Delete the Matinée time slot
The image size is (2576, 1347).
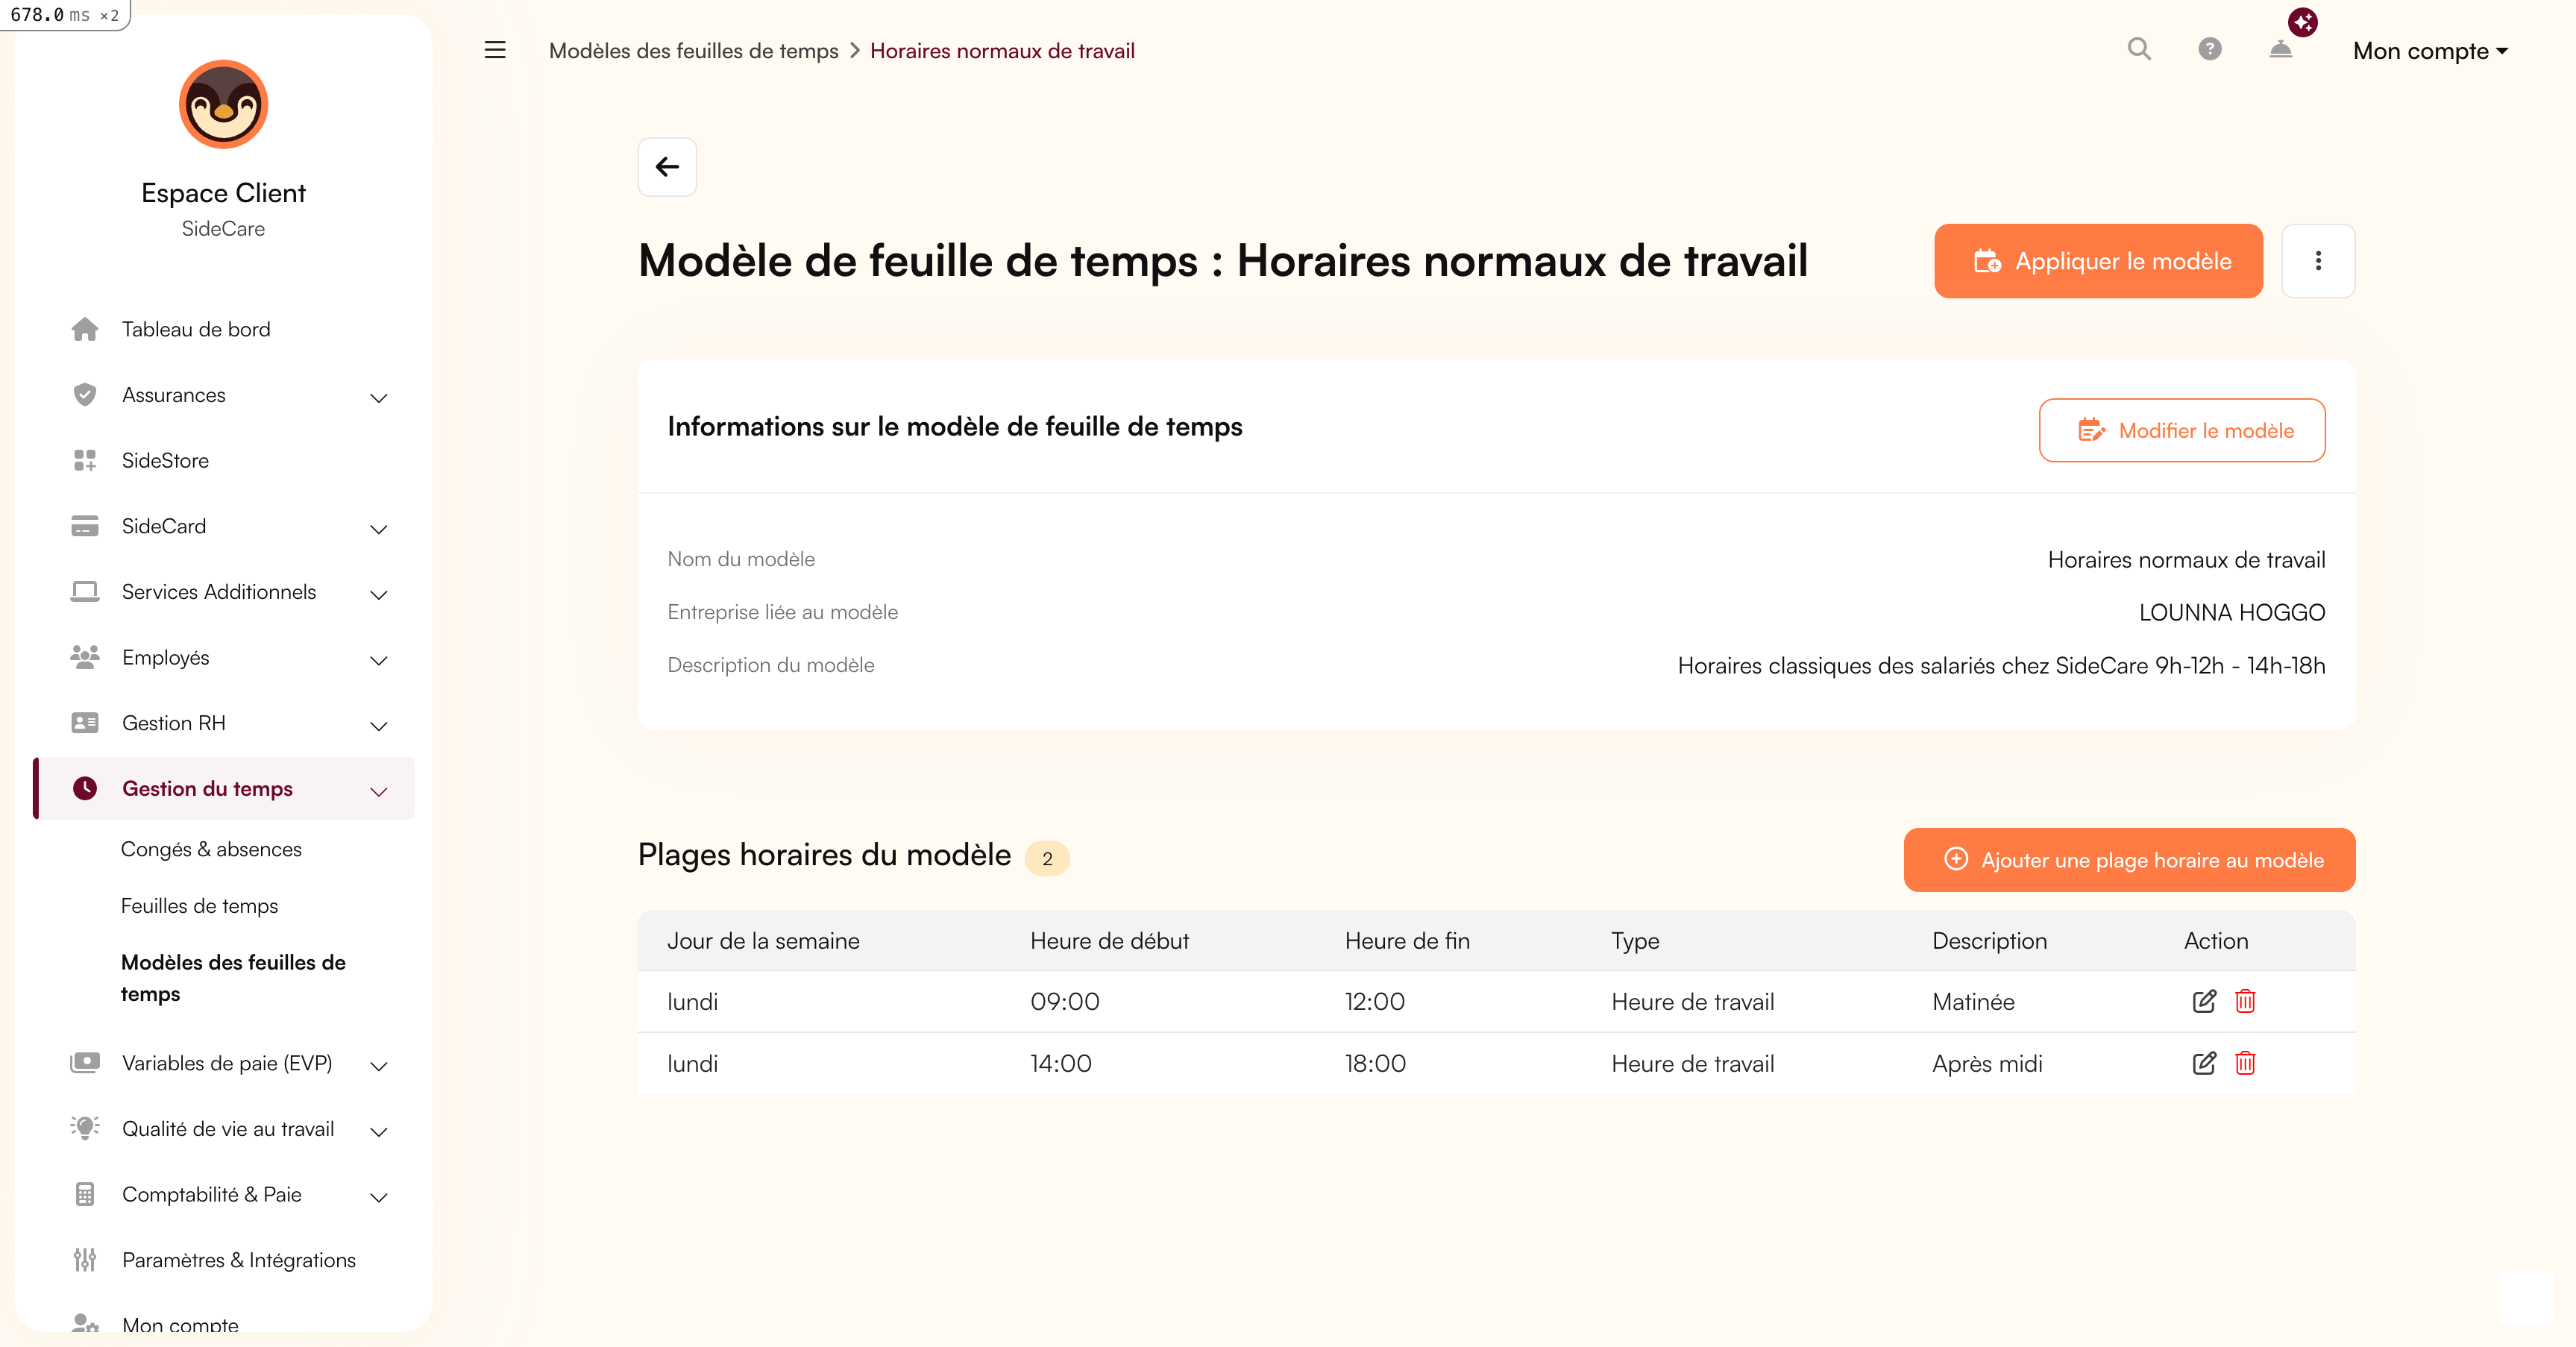(2245, 1001)
